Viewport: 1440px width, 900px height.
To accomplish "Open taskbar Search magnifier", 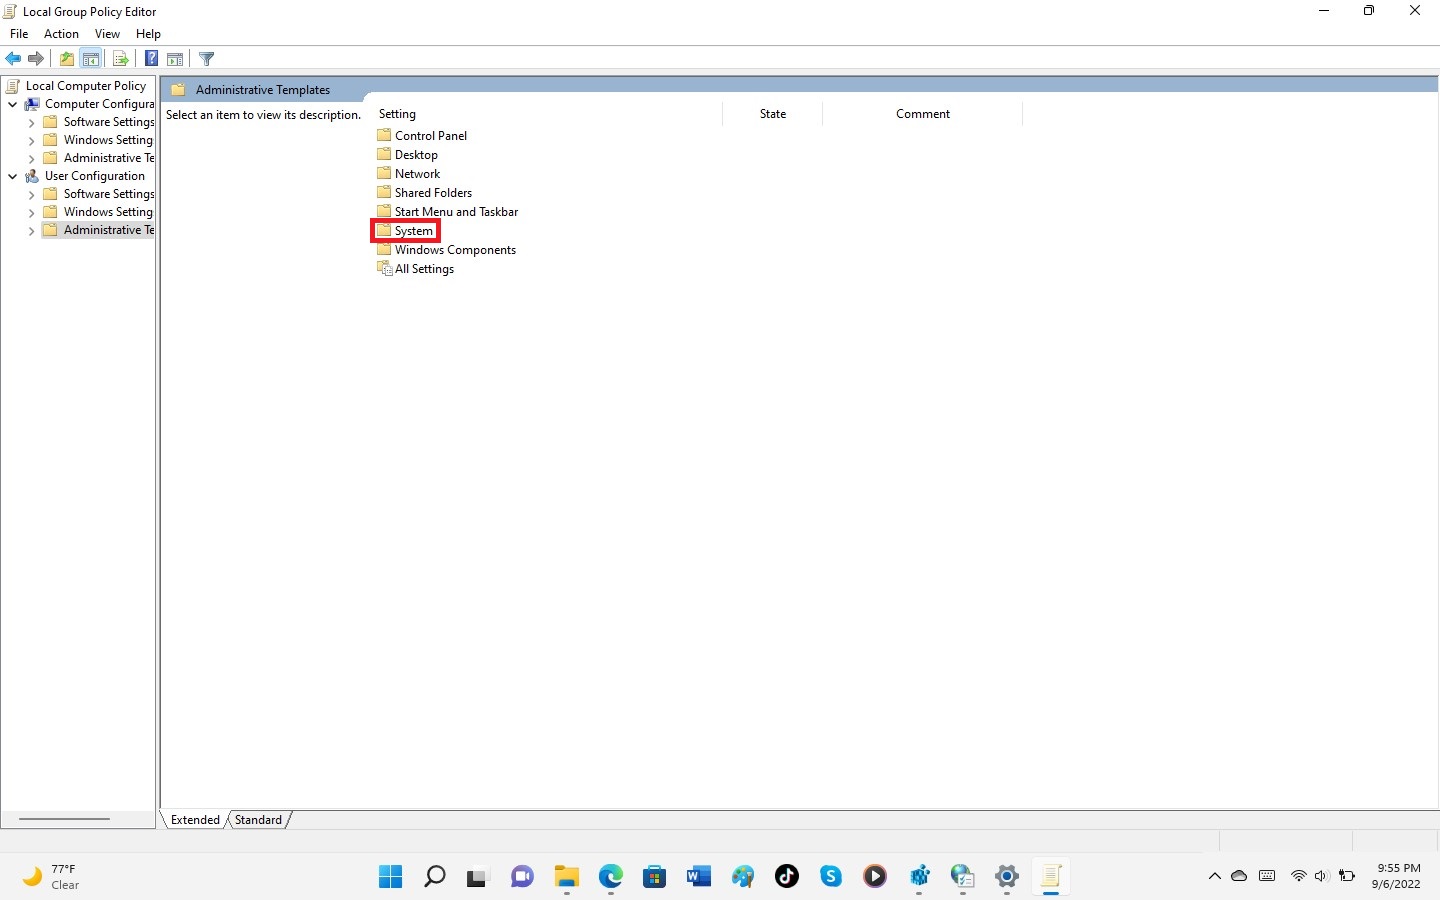I will [434, 877].
